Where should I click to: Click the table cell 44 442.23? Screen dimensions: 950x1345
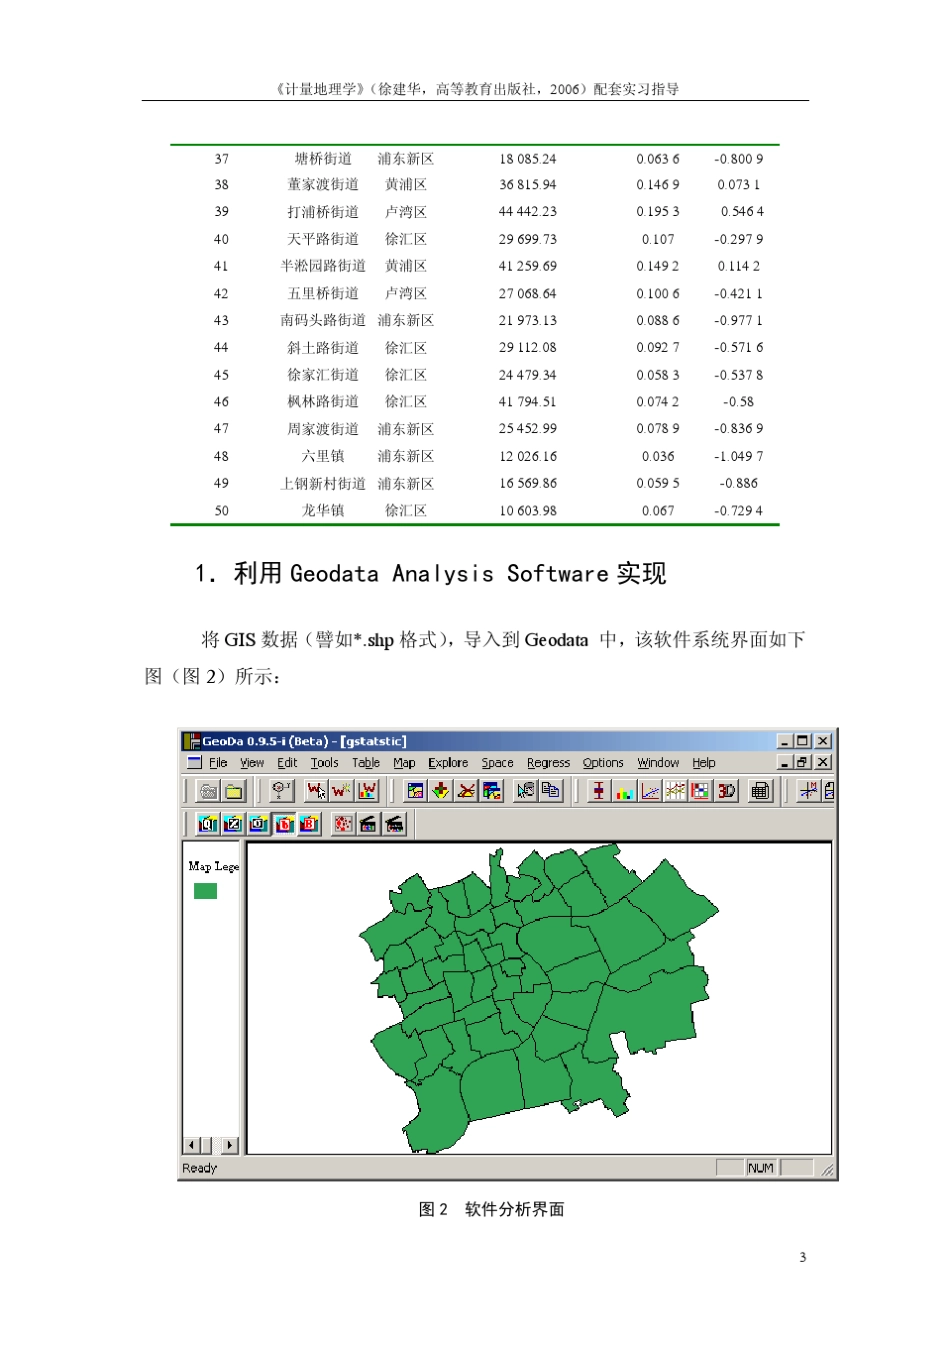(x=528, y=212)
